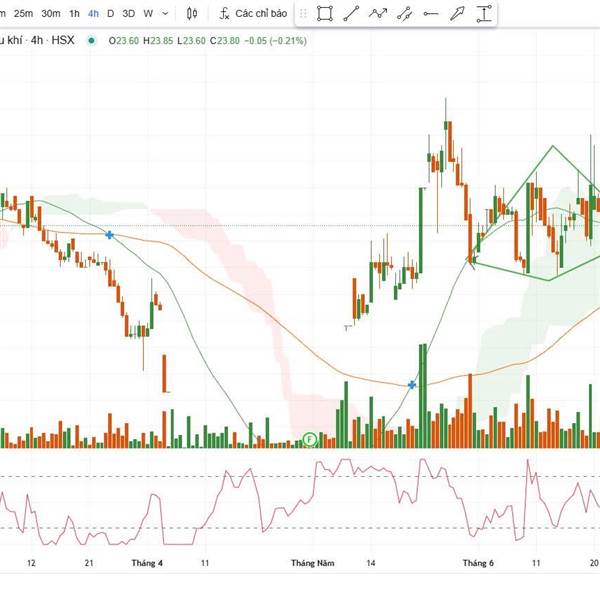Switch to the 1h timeframe
This screenshot has height=600, width=600.
click(x=74, y=14)
